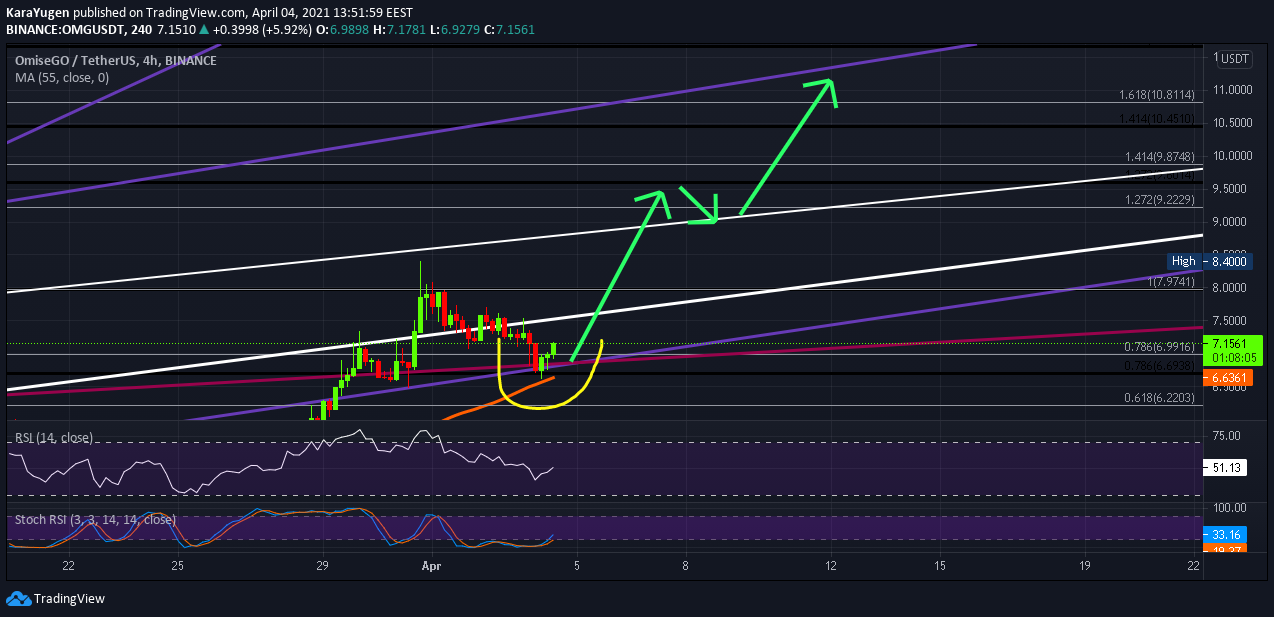Click the 11.0000 price axis tick
Image resolution: width=1274 pixels, height=617 pixels.
point(1232,90)
